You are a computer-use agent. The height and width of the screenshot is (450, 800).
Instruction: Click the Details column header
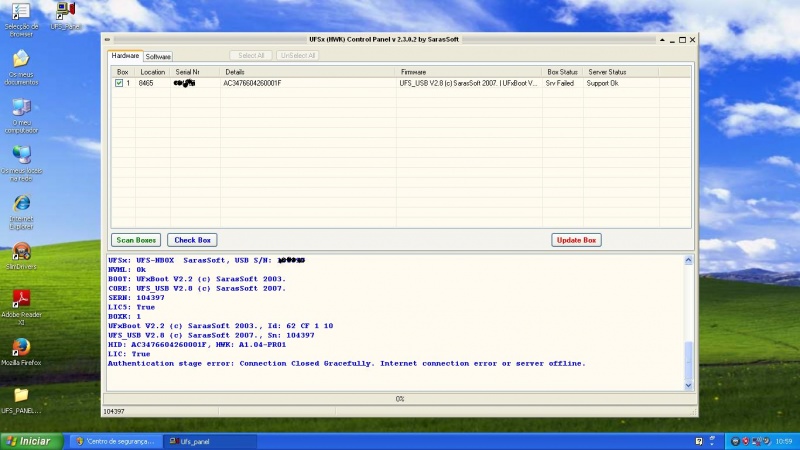[x=308, y=72]
